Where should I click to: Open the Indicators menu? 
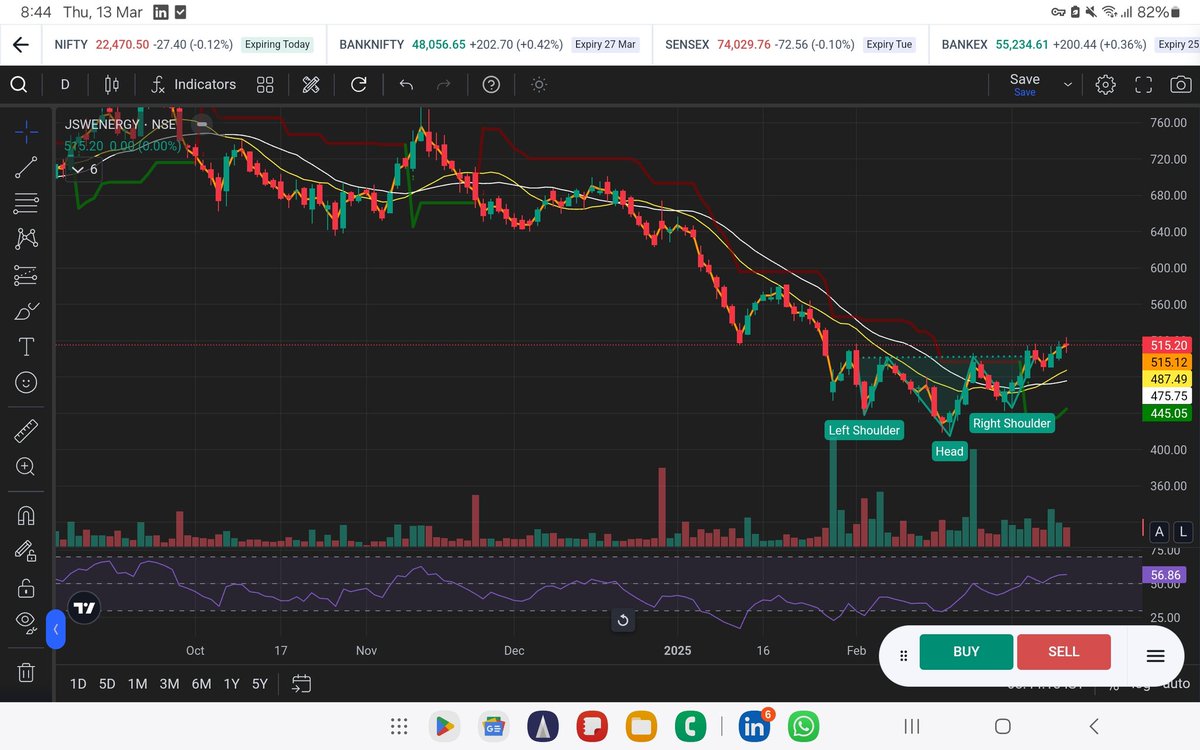point(193,85)
